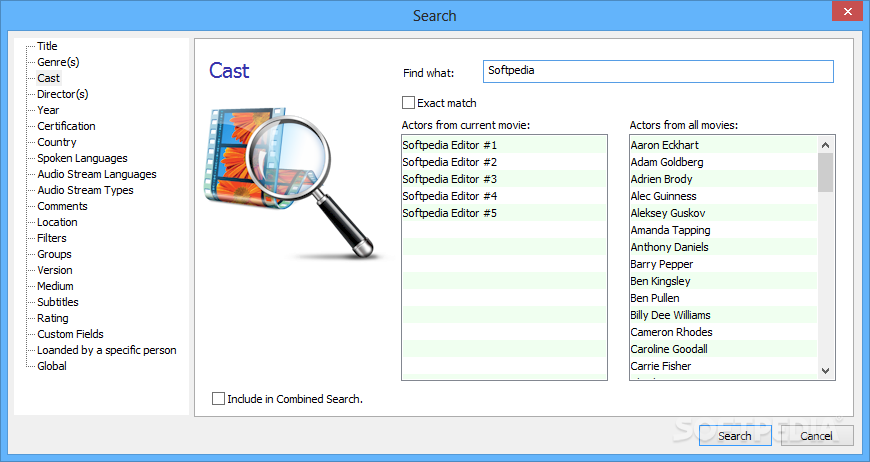Open Custom Fields category
Image resolution: width=870 pixels, height=462 pixels.
tap(70, 334)
